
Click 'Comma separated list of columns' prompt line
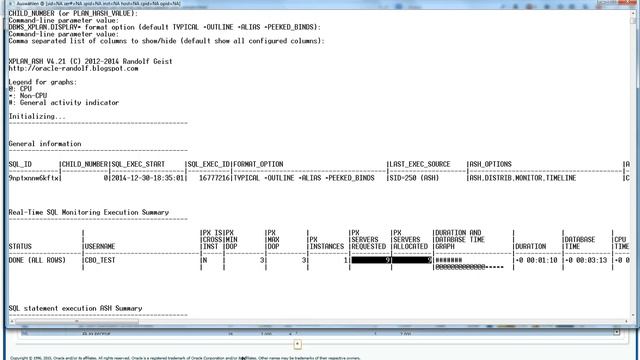(167, 41)
